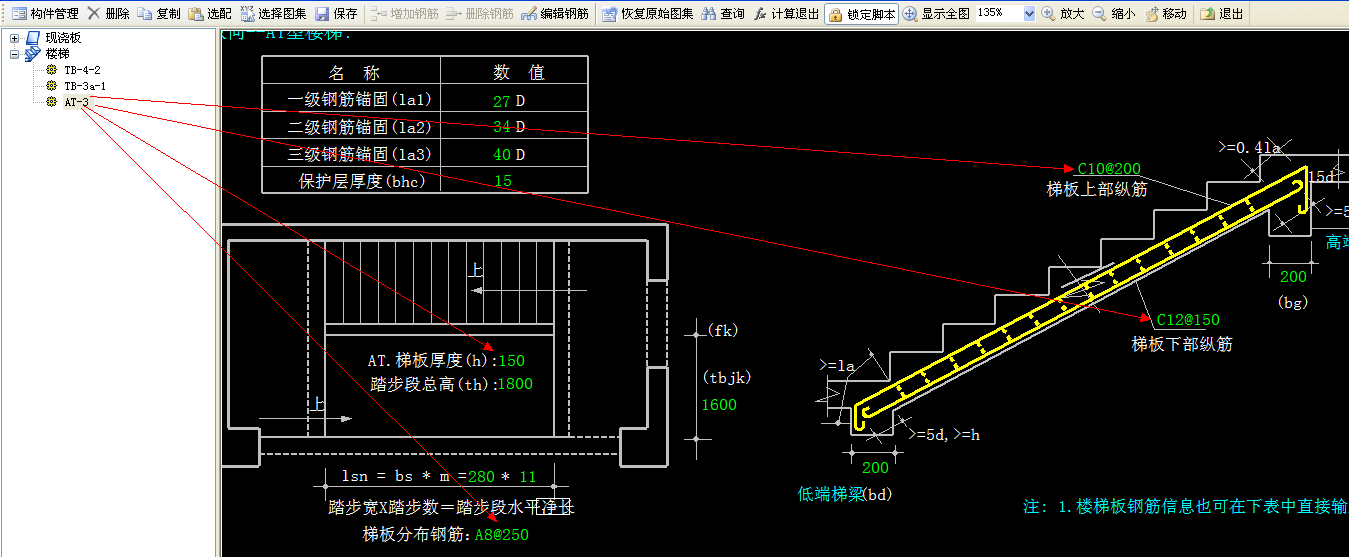Click the 梯板下部纵筋 label
This screenshot has width=1349, height=557.
pyautogui.click(x=1182, y=344)
